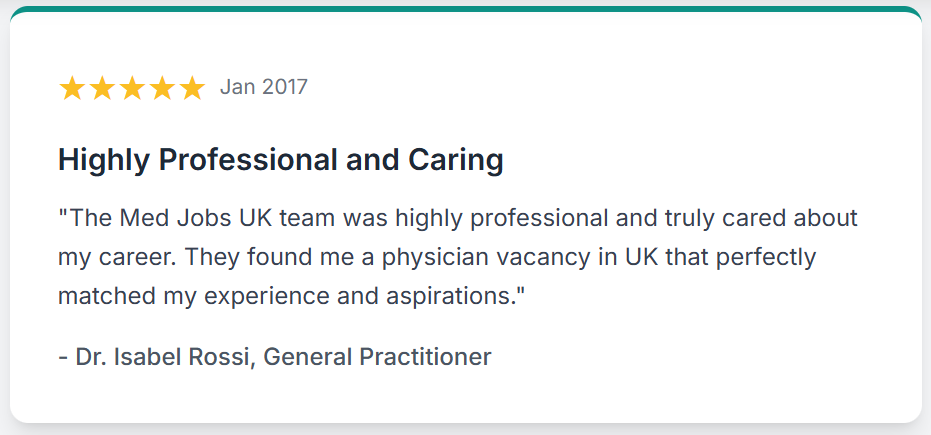Click the third gold rating star
Image resolution: width=931 pixels, height=435 pixels.
tap(132, 88)
